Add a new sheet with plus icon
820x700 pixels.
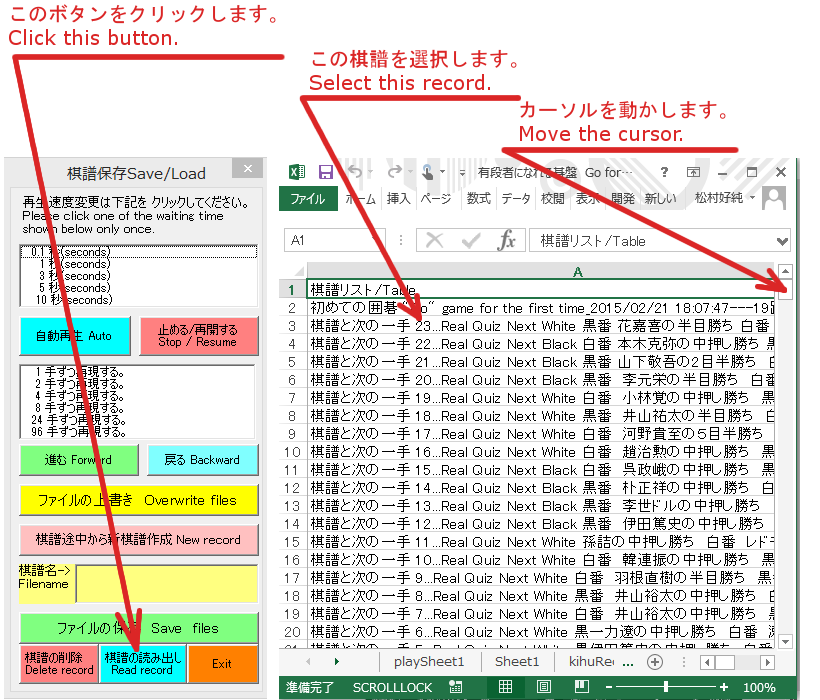click(655, 662)
